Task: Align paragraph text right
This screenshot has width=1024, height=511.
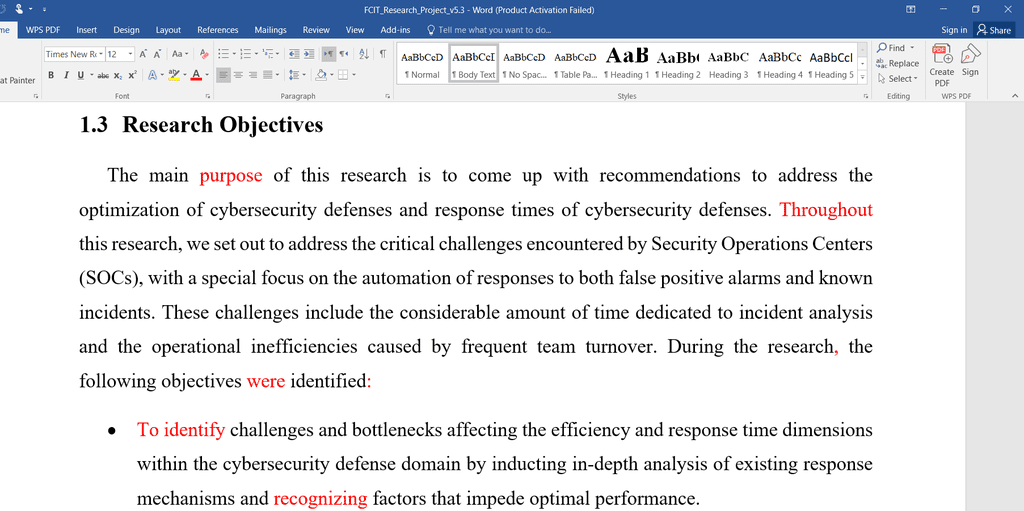Action: tap(253, 75)
